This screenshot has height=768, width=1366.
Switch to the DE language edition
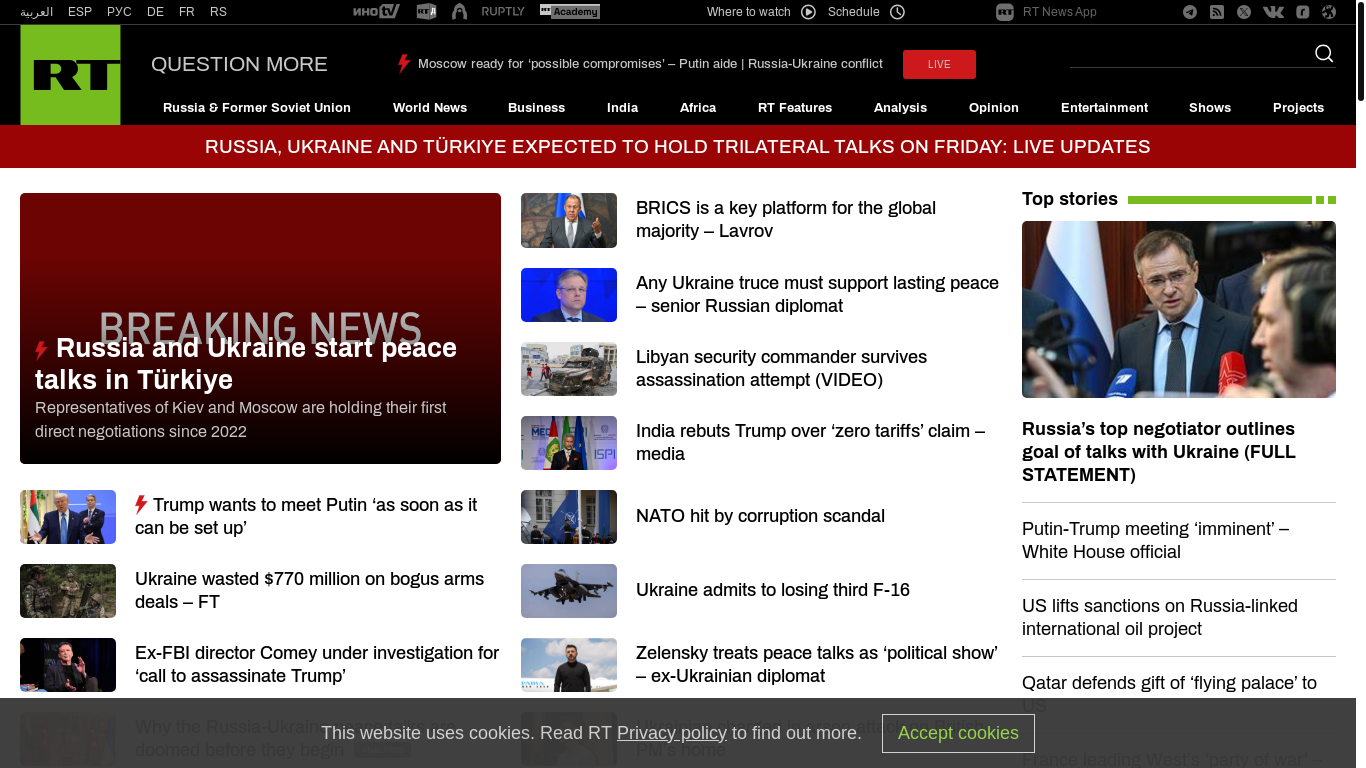pos(155,12)
